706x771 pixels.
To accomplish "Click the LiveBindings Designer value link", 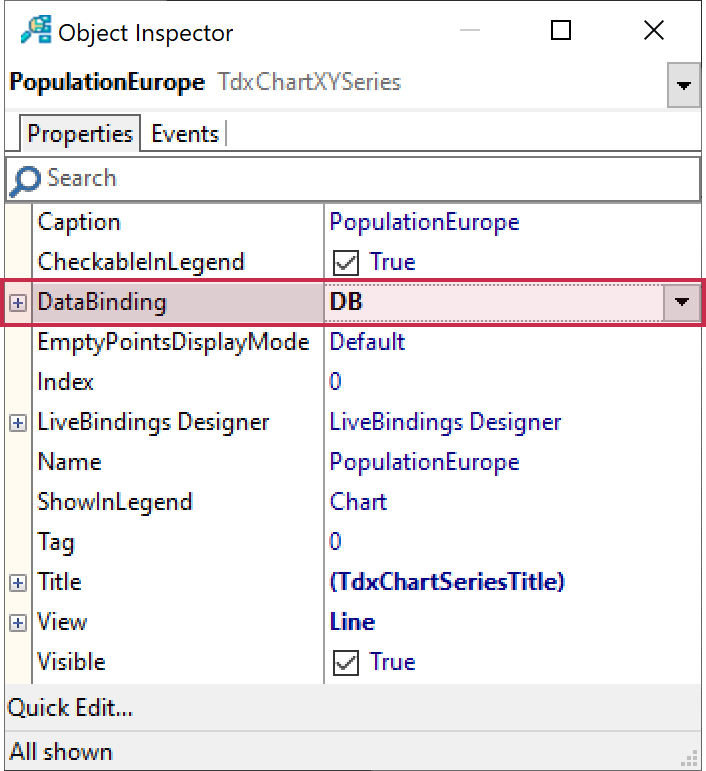I will pos(445,422).
